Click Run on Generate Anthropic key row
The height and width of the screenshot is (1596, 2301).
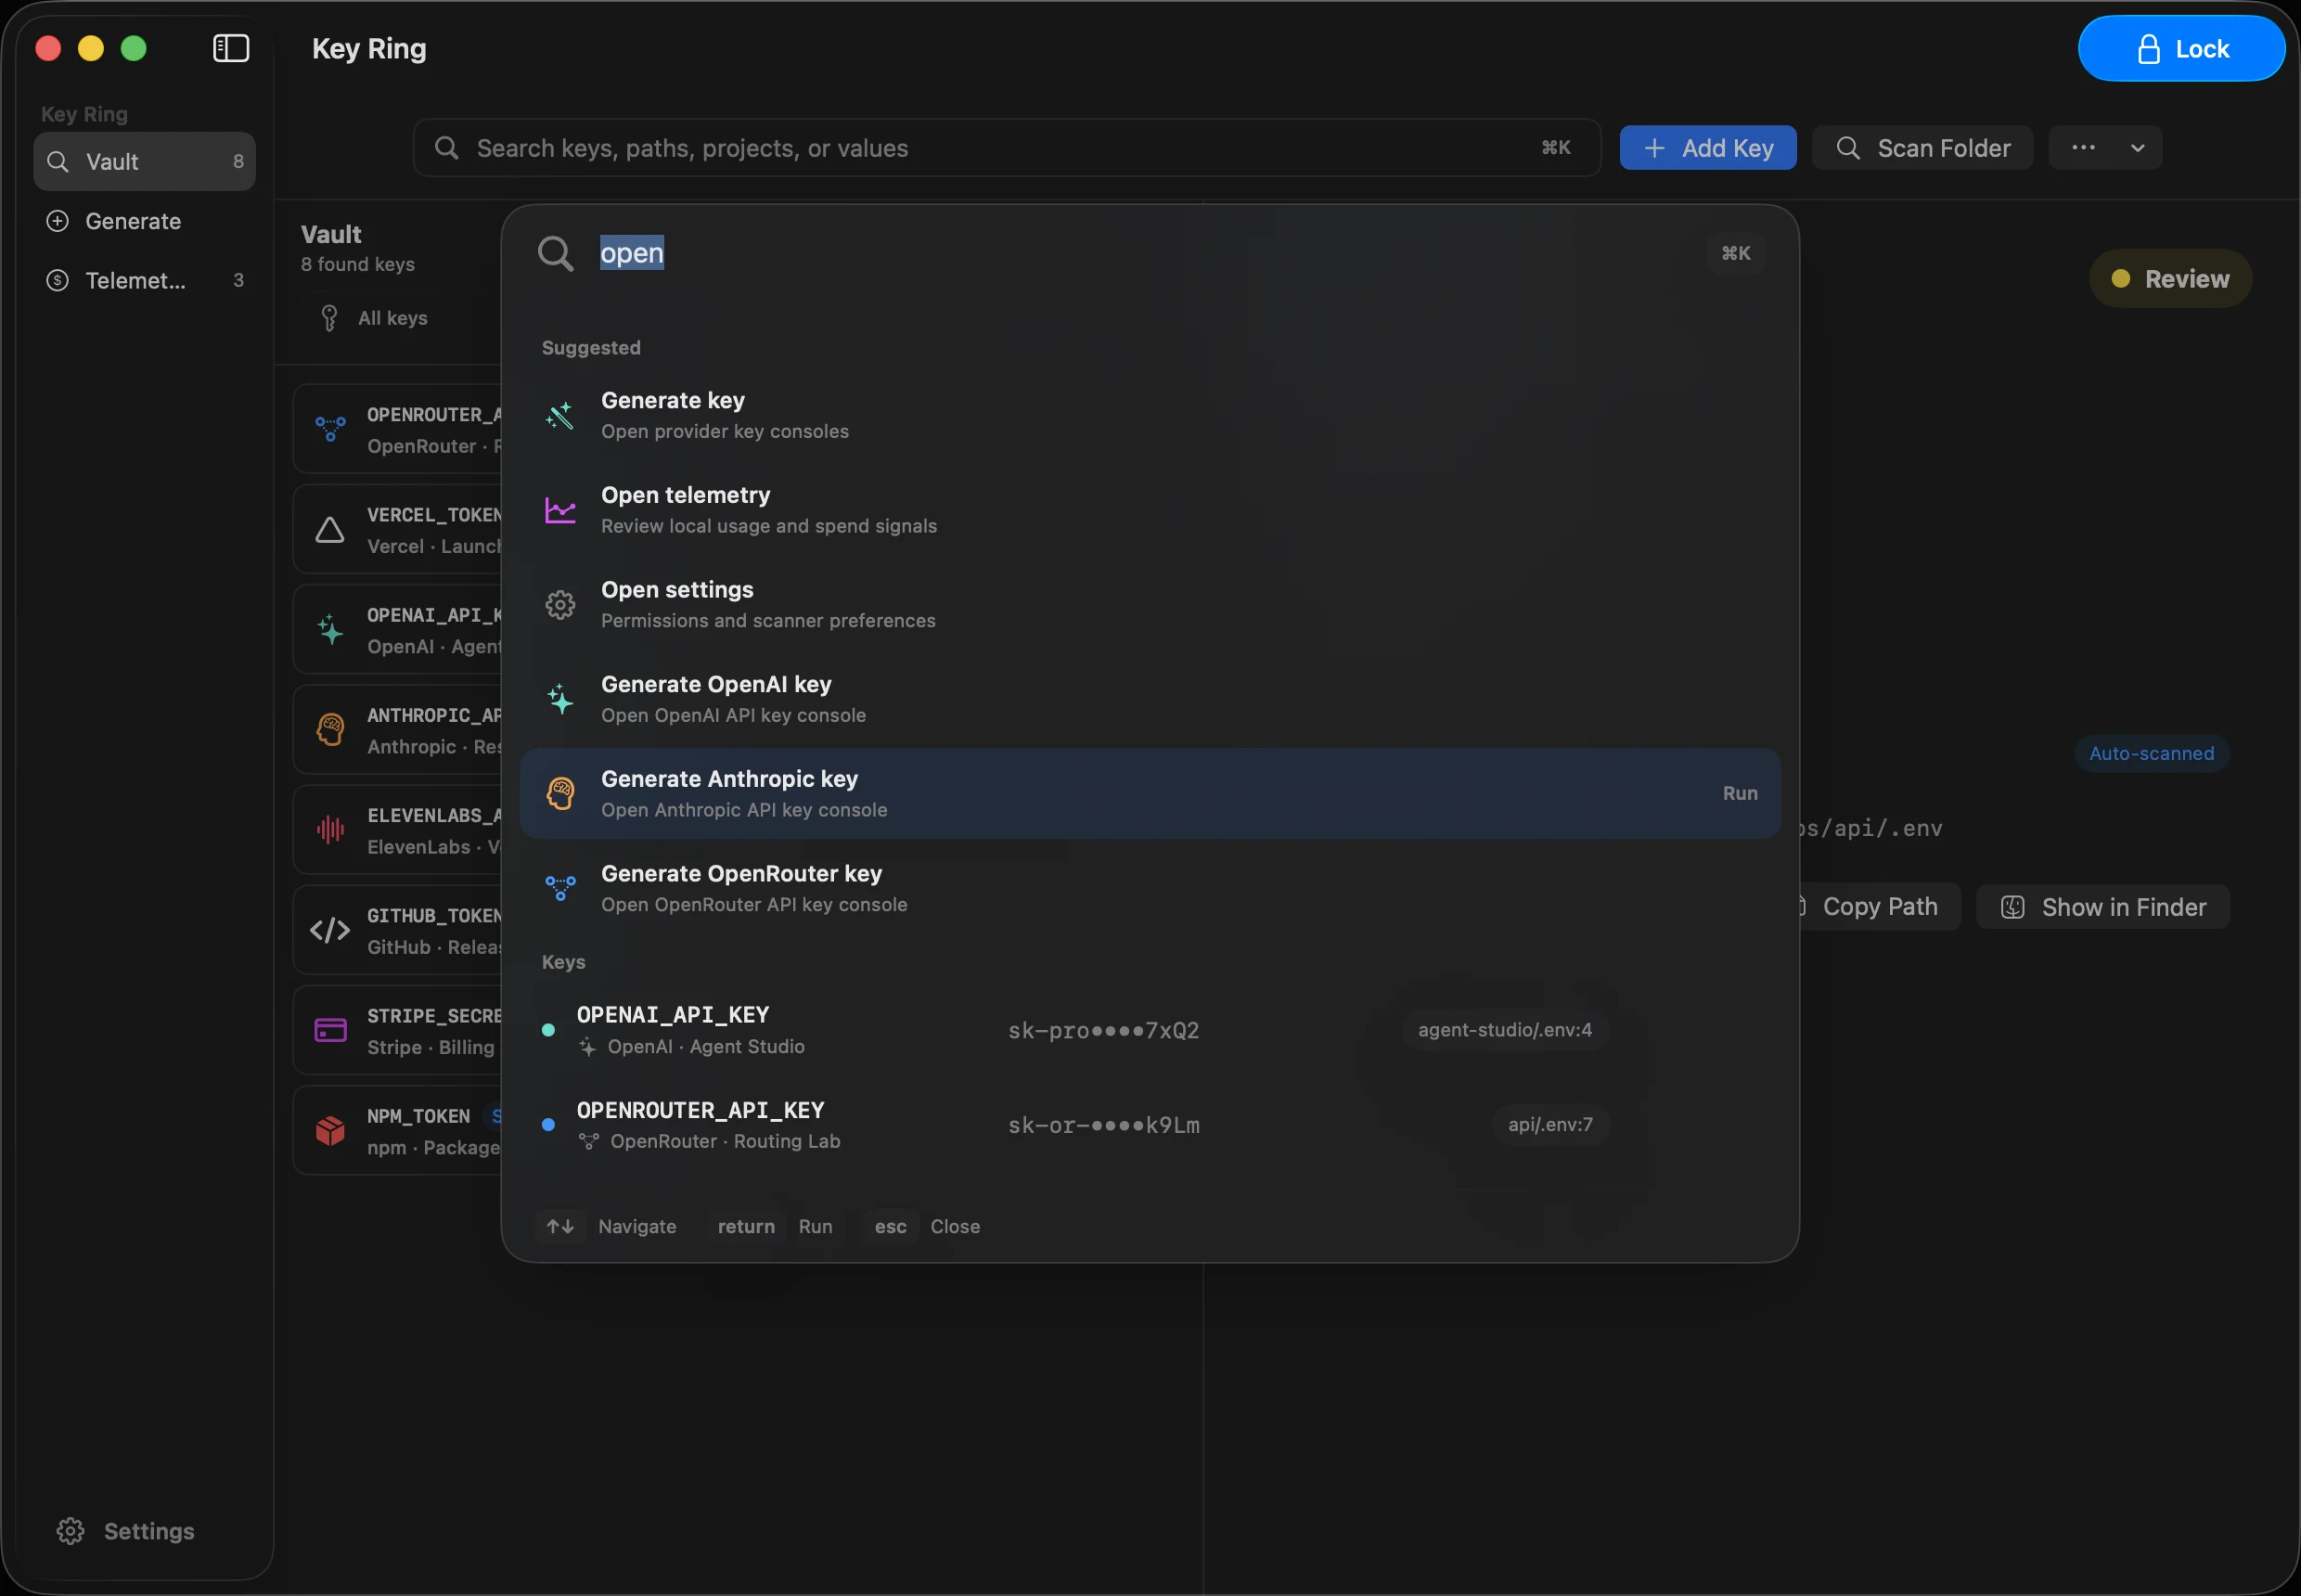(x=1739, y=793)
